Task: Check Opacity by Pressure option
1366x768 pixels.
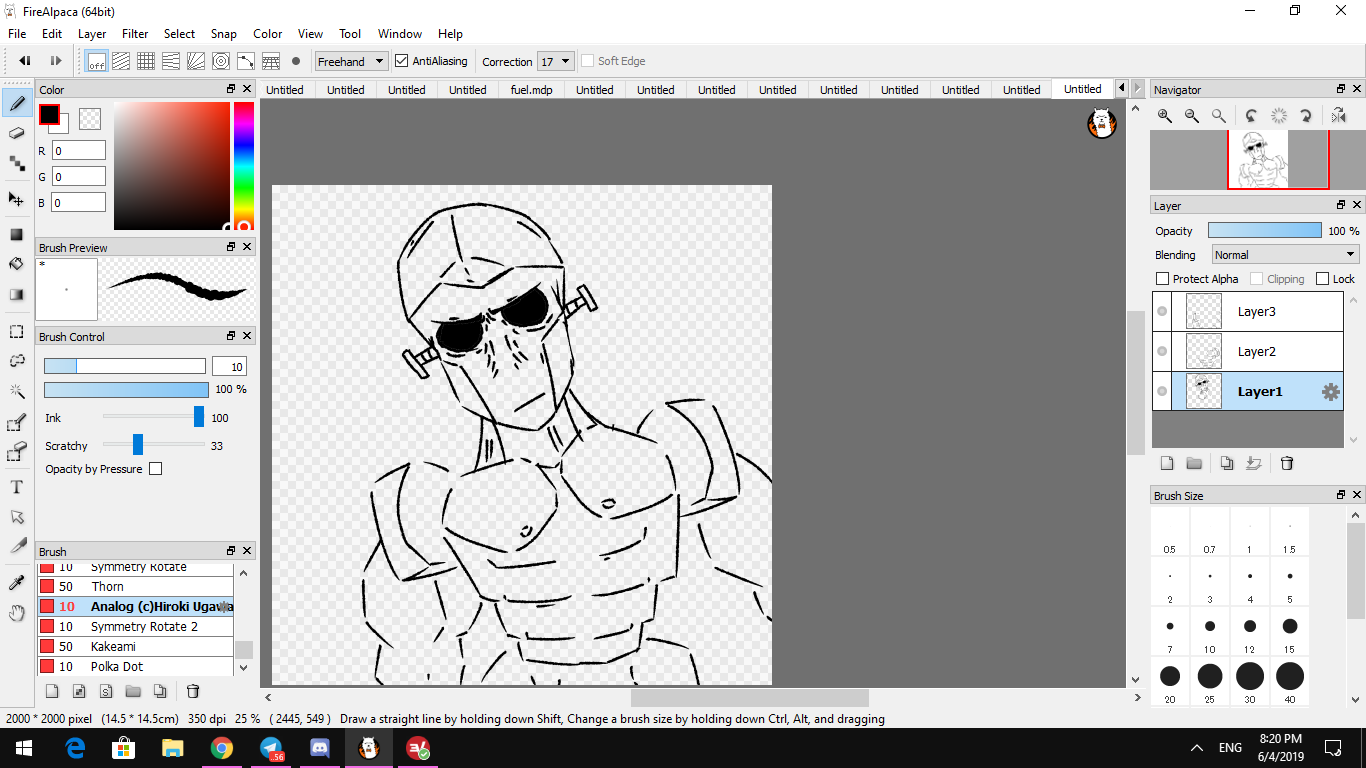Action: [155, 469]
